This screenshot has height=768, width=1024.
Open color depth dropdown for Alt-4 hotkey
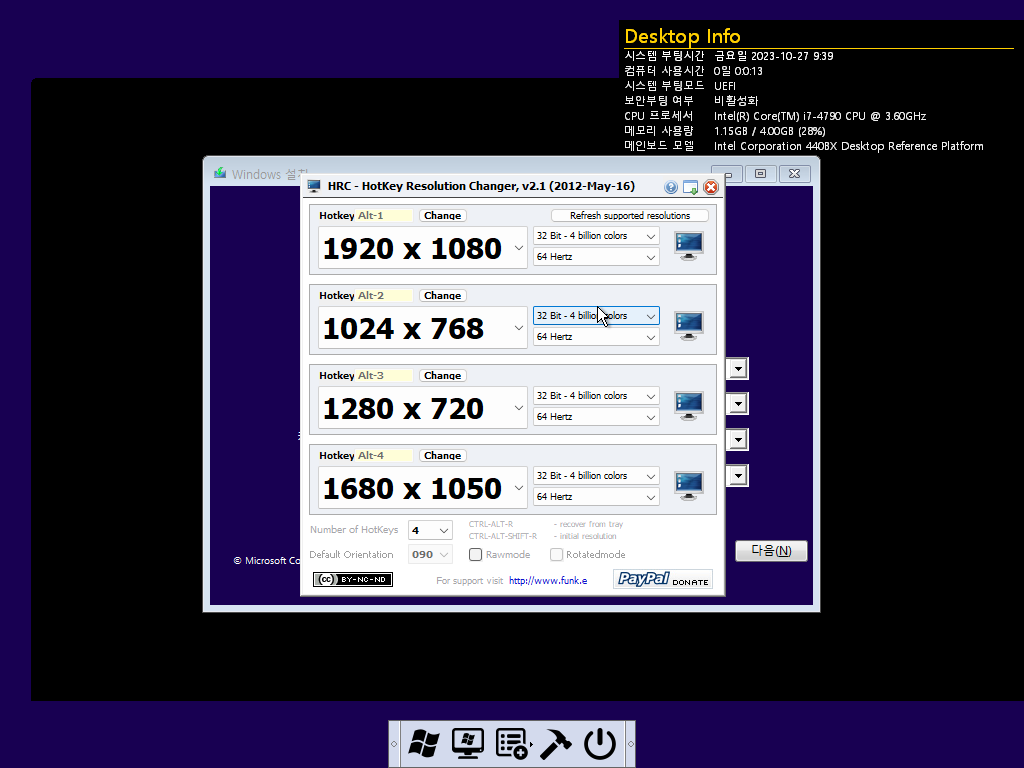(x=596, y=475)
